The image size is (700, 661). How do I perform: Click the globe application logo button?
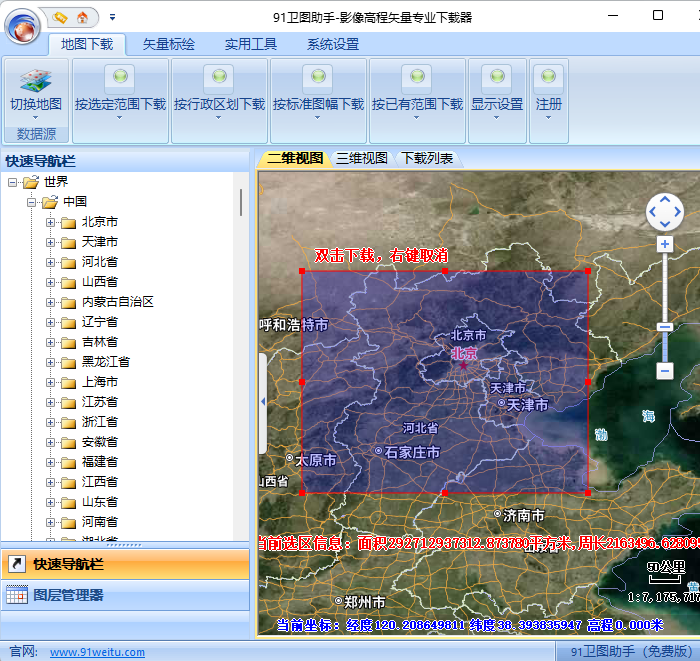[22, 27]
